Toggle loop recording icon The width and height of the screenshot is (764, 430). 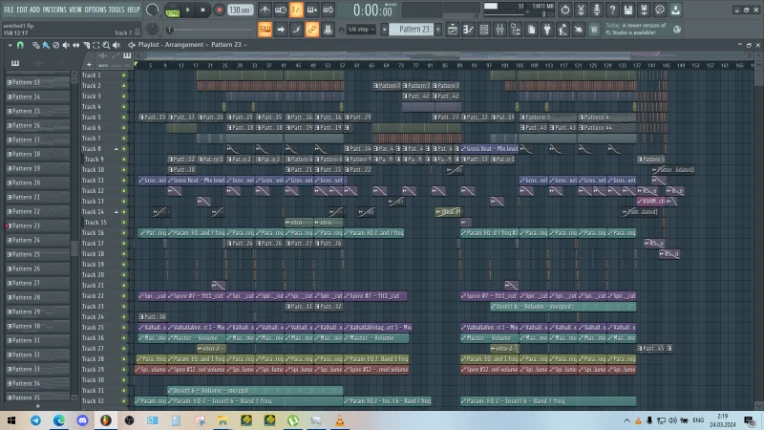point(328,10)
